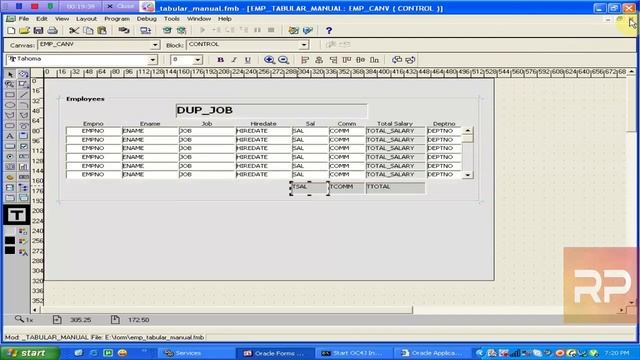Open the font size dropdown
640x360 pixels.
198,60
